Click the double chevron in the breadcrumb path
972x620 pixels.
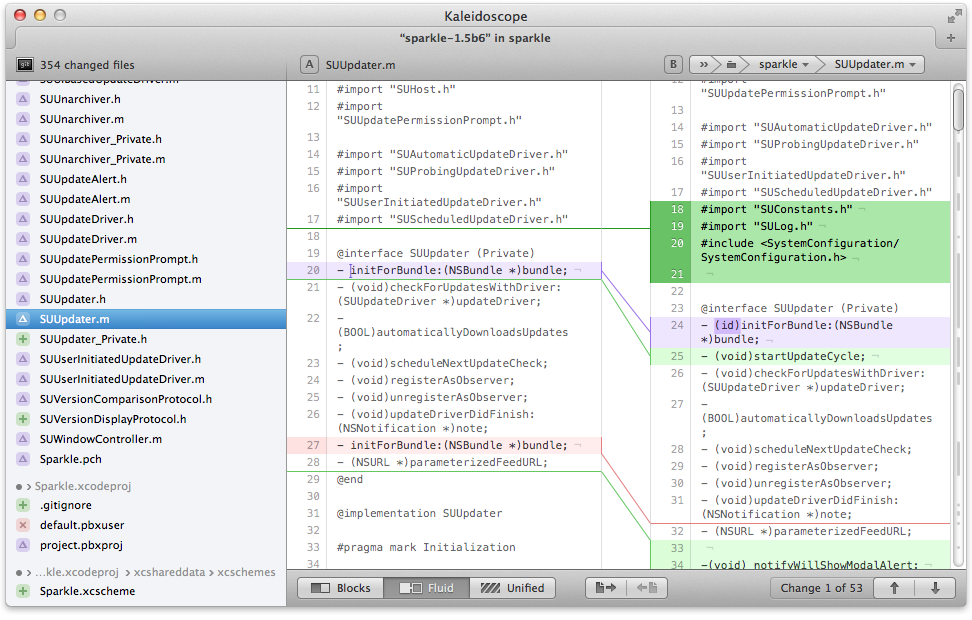[704, 64]
